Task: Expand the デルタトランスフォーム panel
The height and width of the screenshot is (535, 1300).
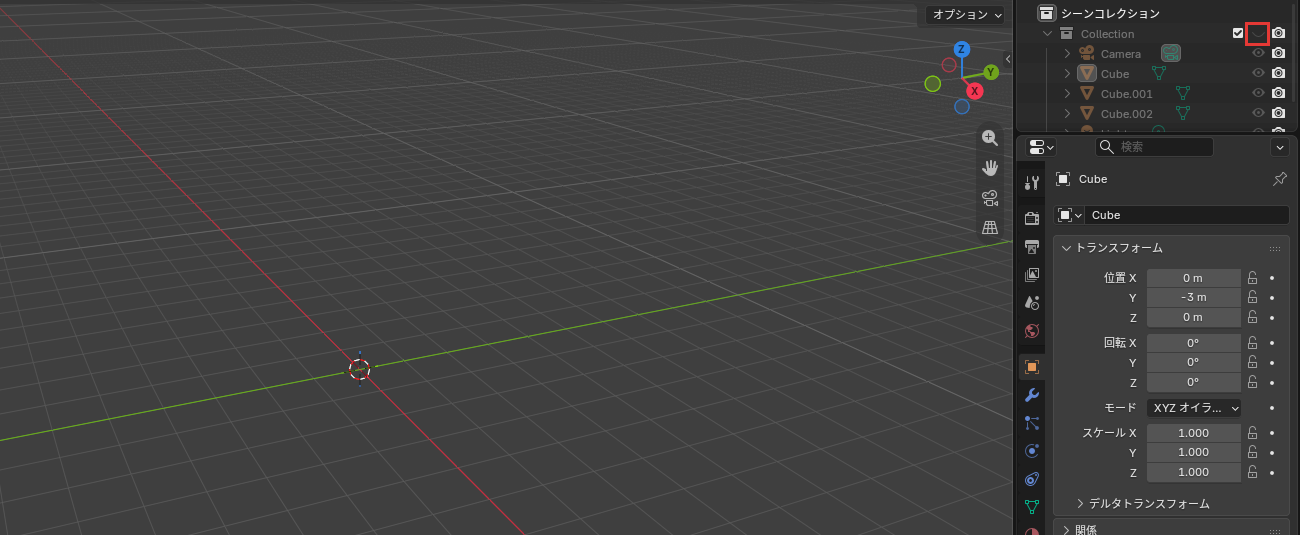Action: pyautogui.click(x=1143, y=503)
